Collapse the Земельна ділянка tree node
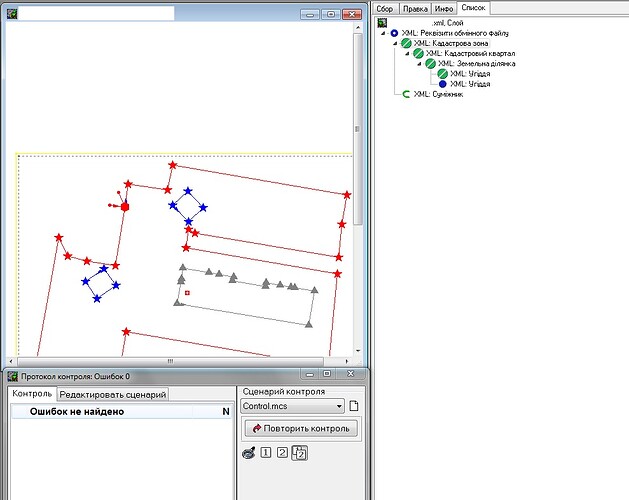Screen dimensions: 629x500 tap(419, 63)
